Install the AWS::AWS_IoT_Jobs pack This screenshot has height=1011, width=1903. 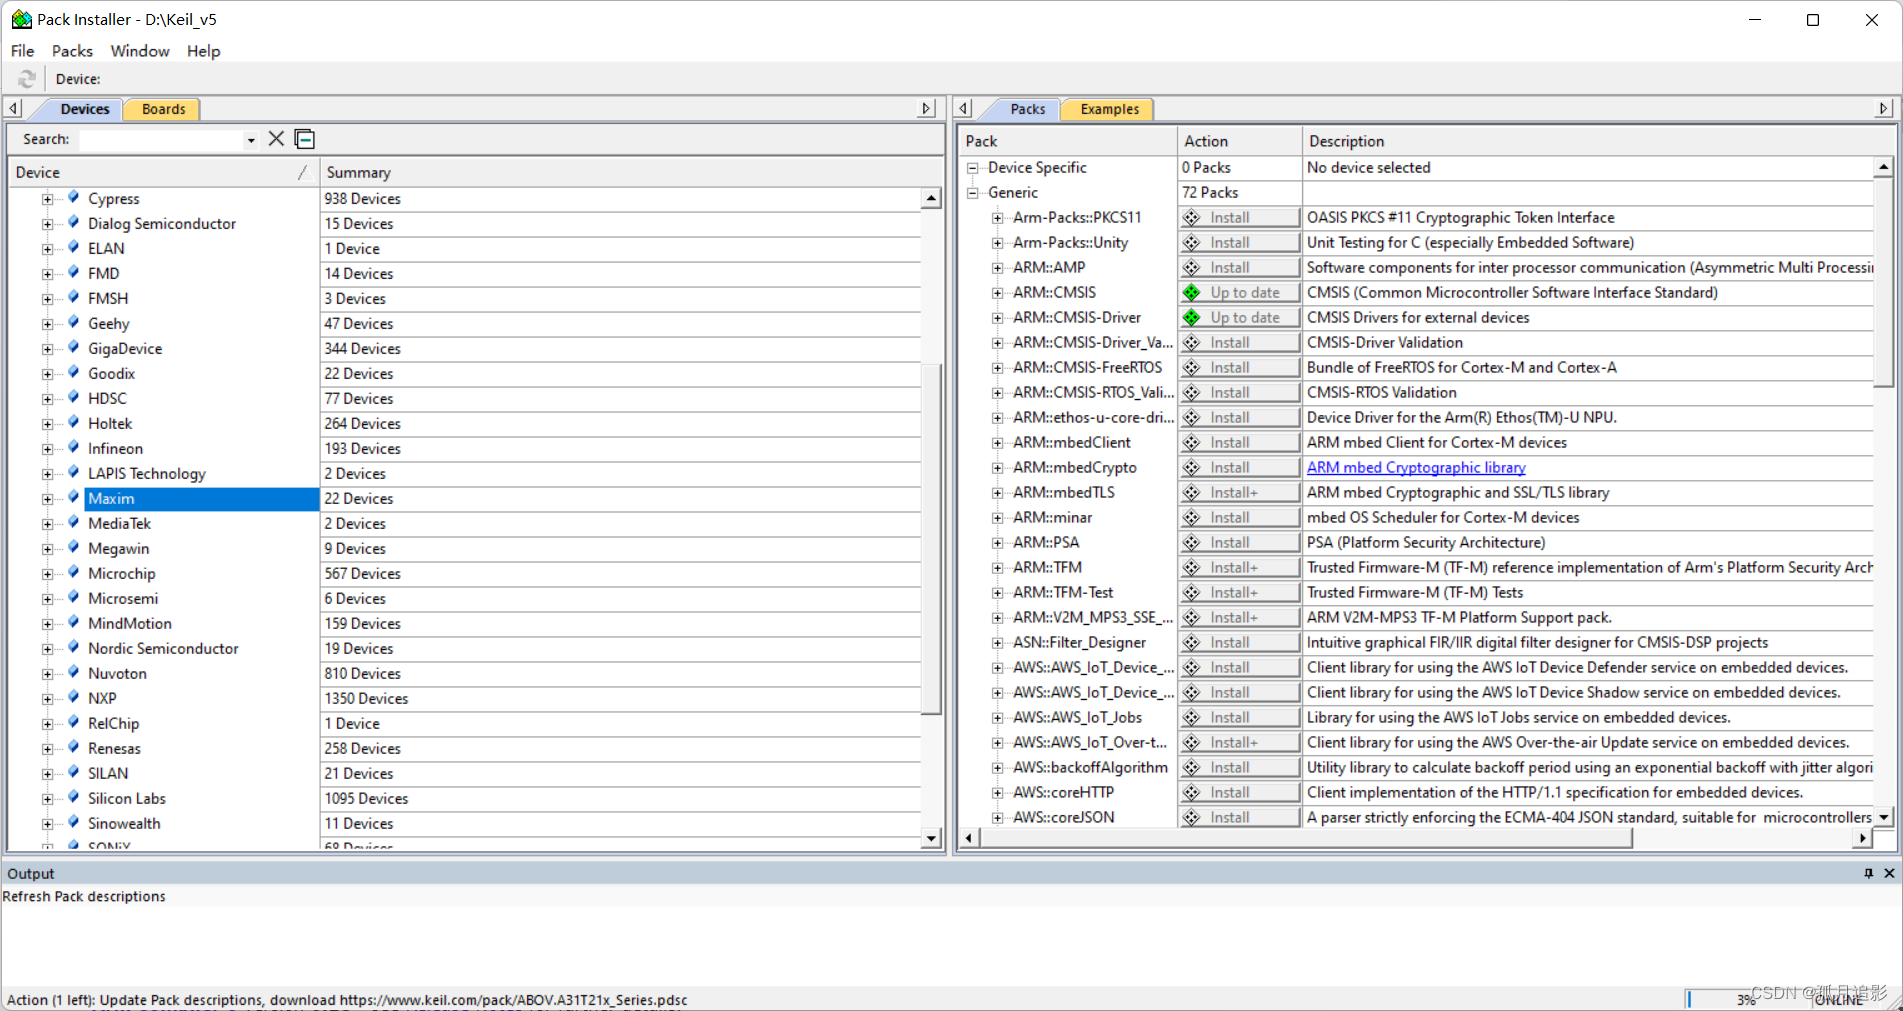click(1239, 717)
